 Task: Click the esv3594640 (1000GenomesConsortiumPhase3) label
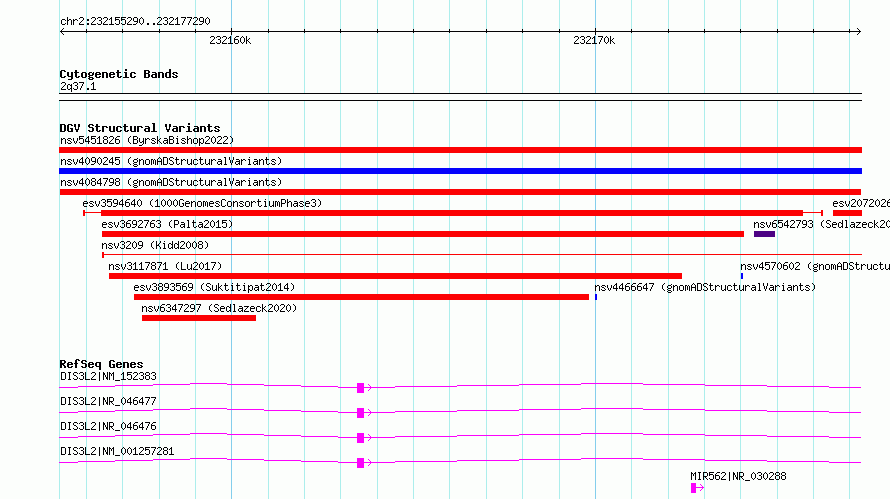[202, 203]
